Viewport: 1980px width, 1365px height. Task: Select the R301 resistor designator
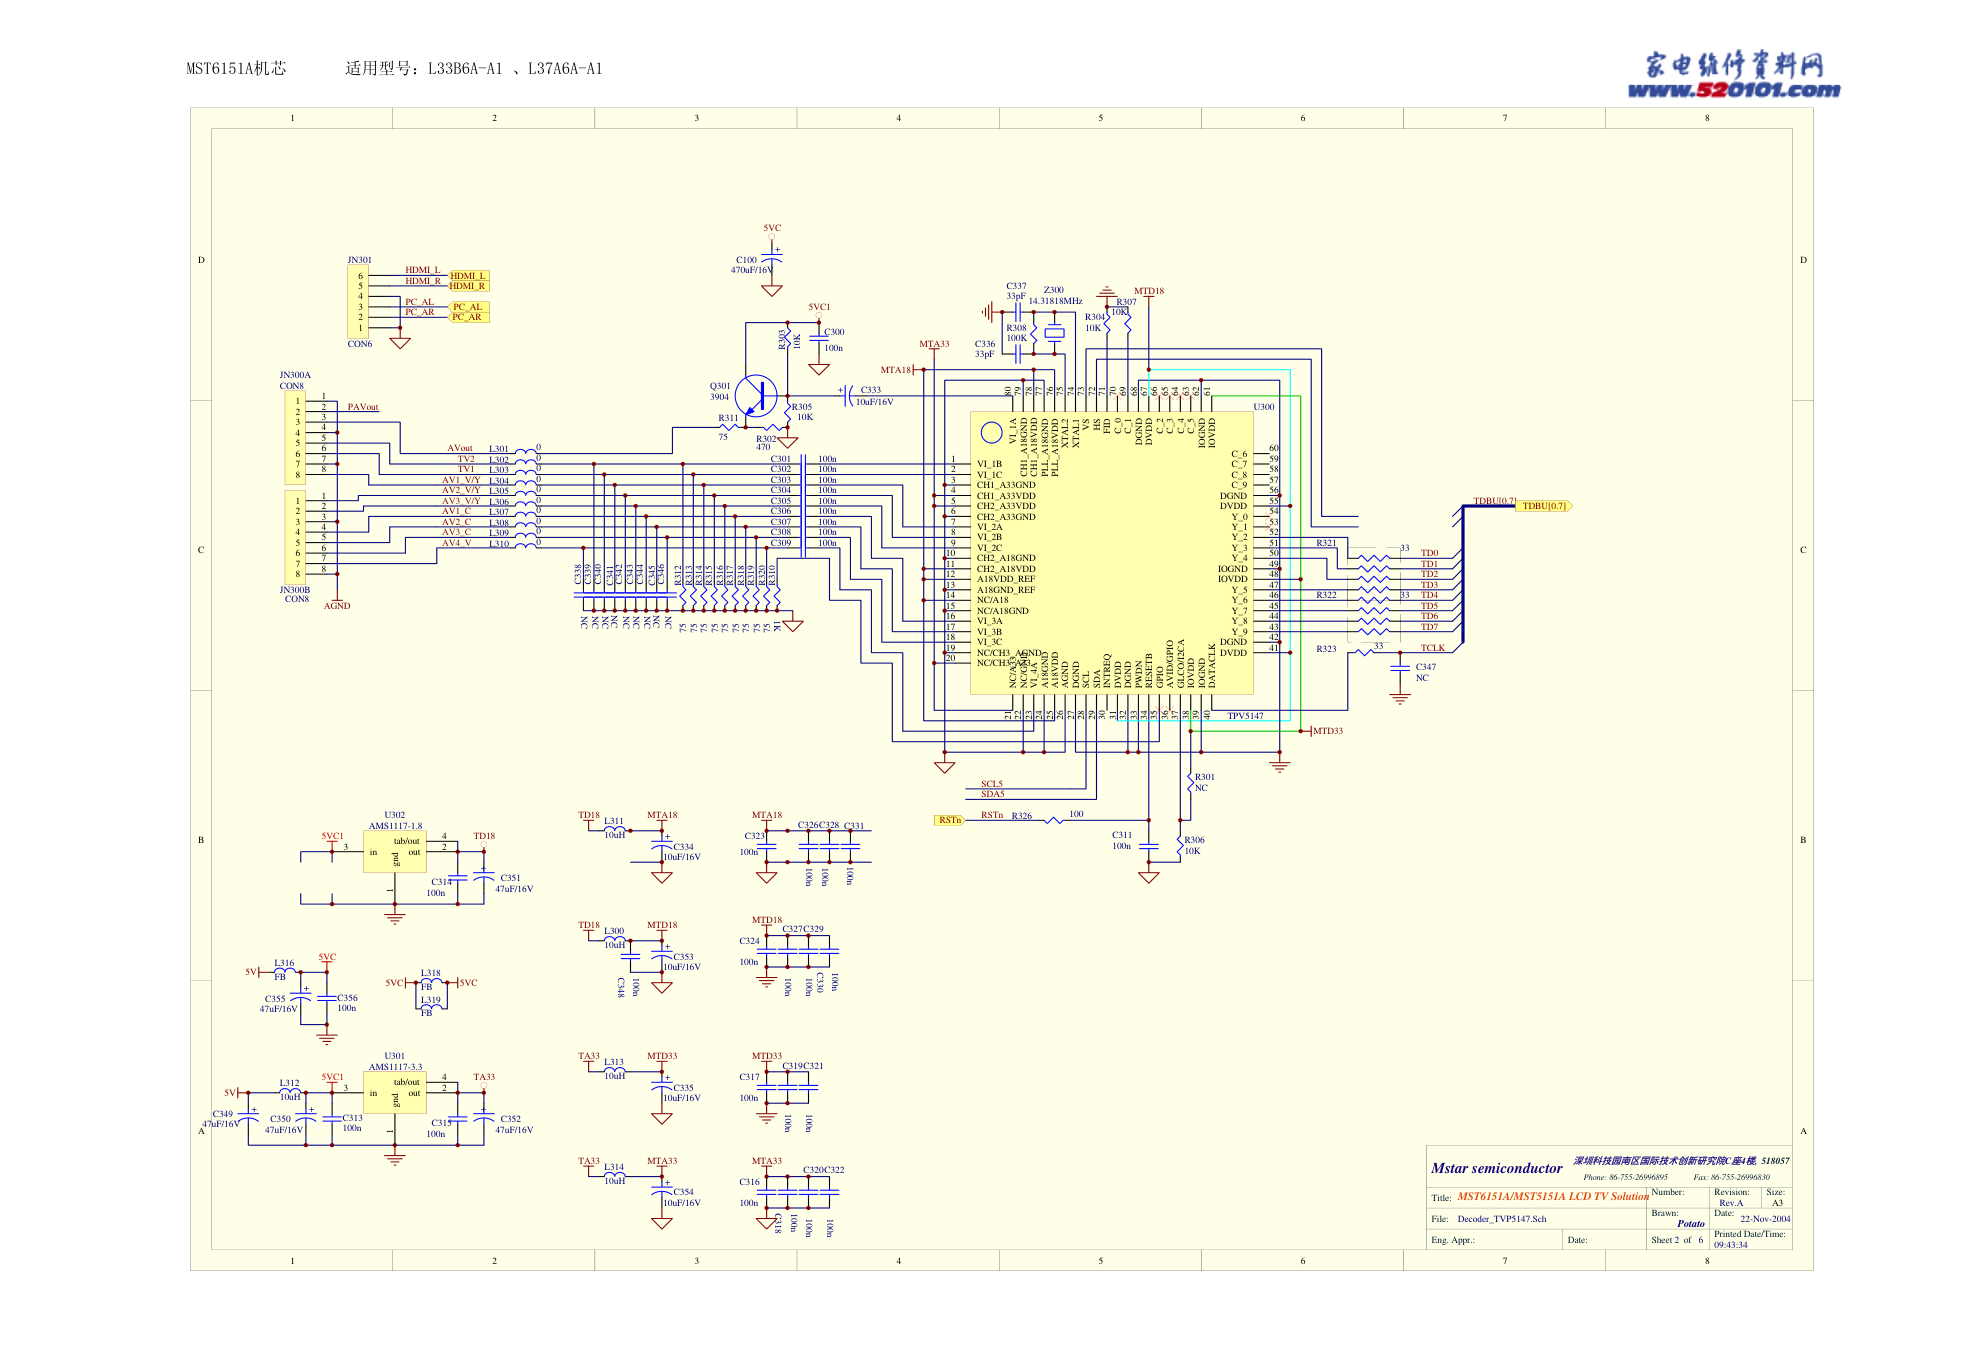point(1205,777)
